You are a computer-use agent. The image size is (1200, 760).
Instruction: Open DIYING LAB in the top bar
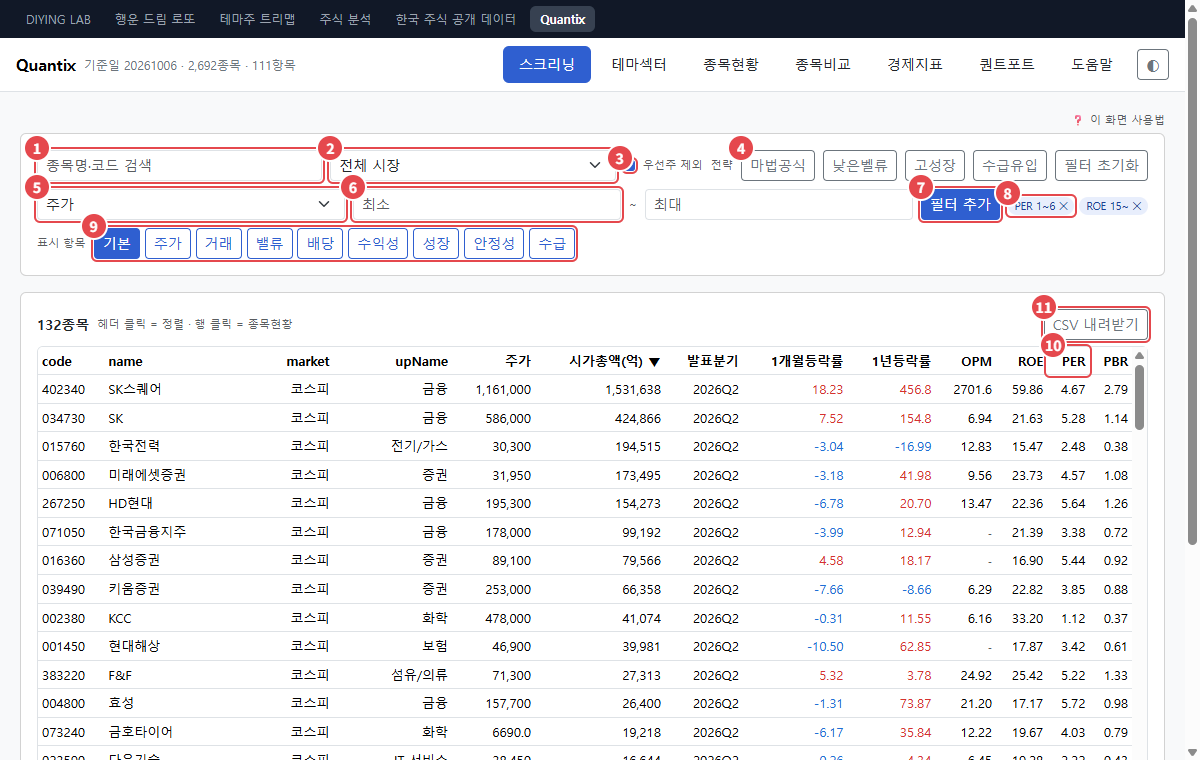coord(58,19)
